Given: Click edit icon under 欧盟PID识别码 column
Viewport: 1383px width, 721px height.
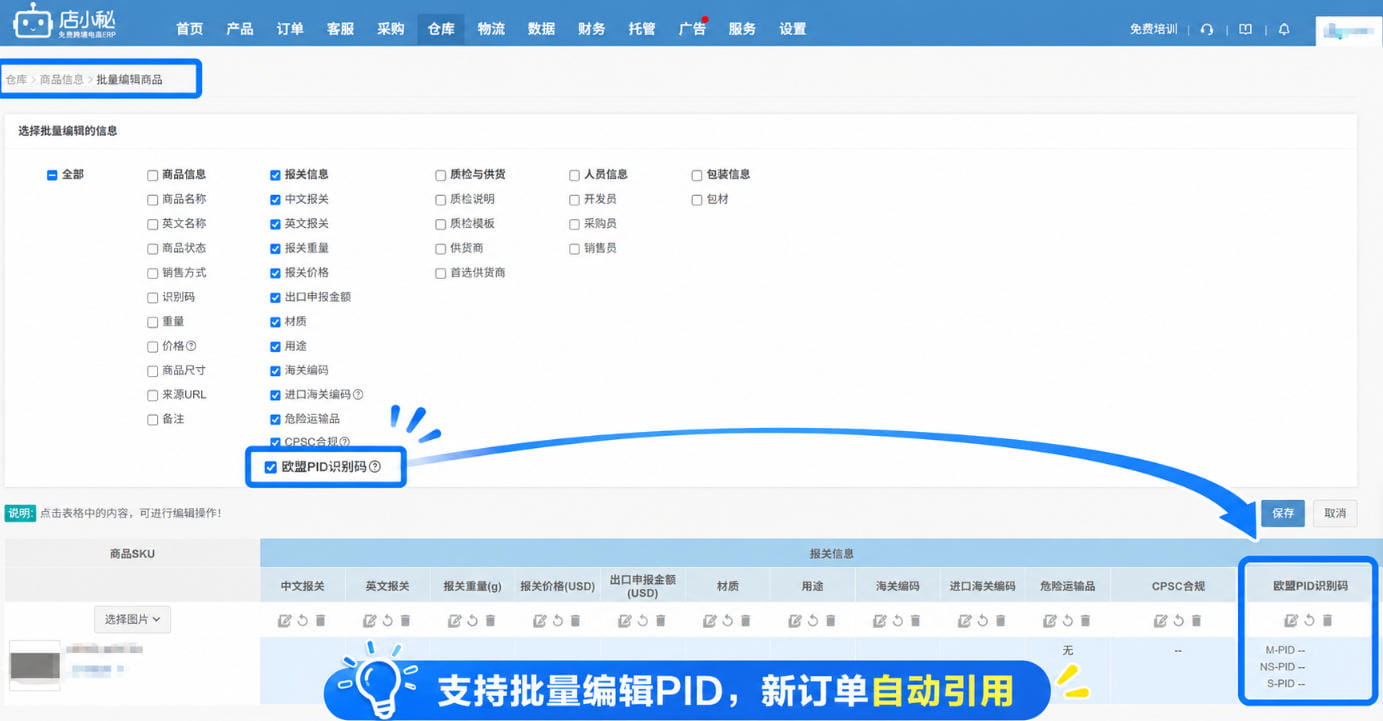Looking at the screenshot, I should point(1291,621).
